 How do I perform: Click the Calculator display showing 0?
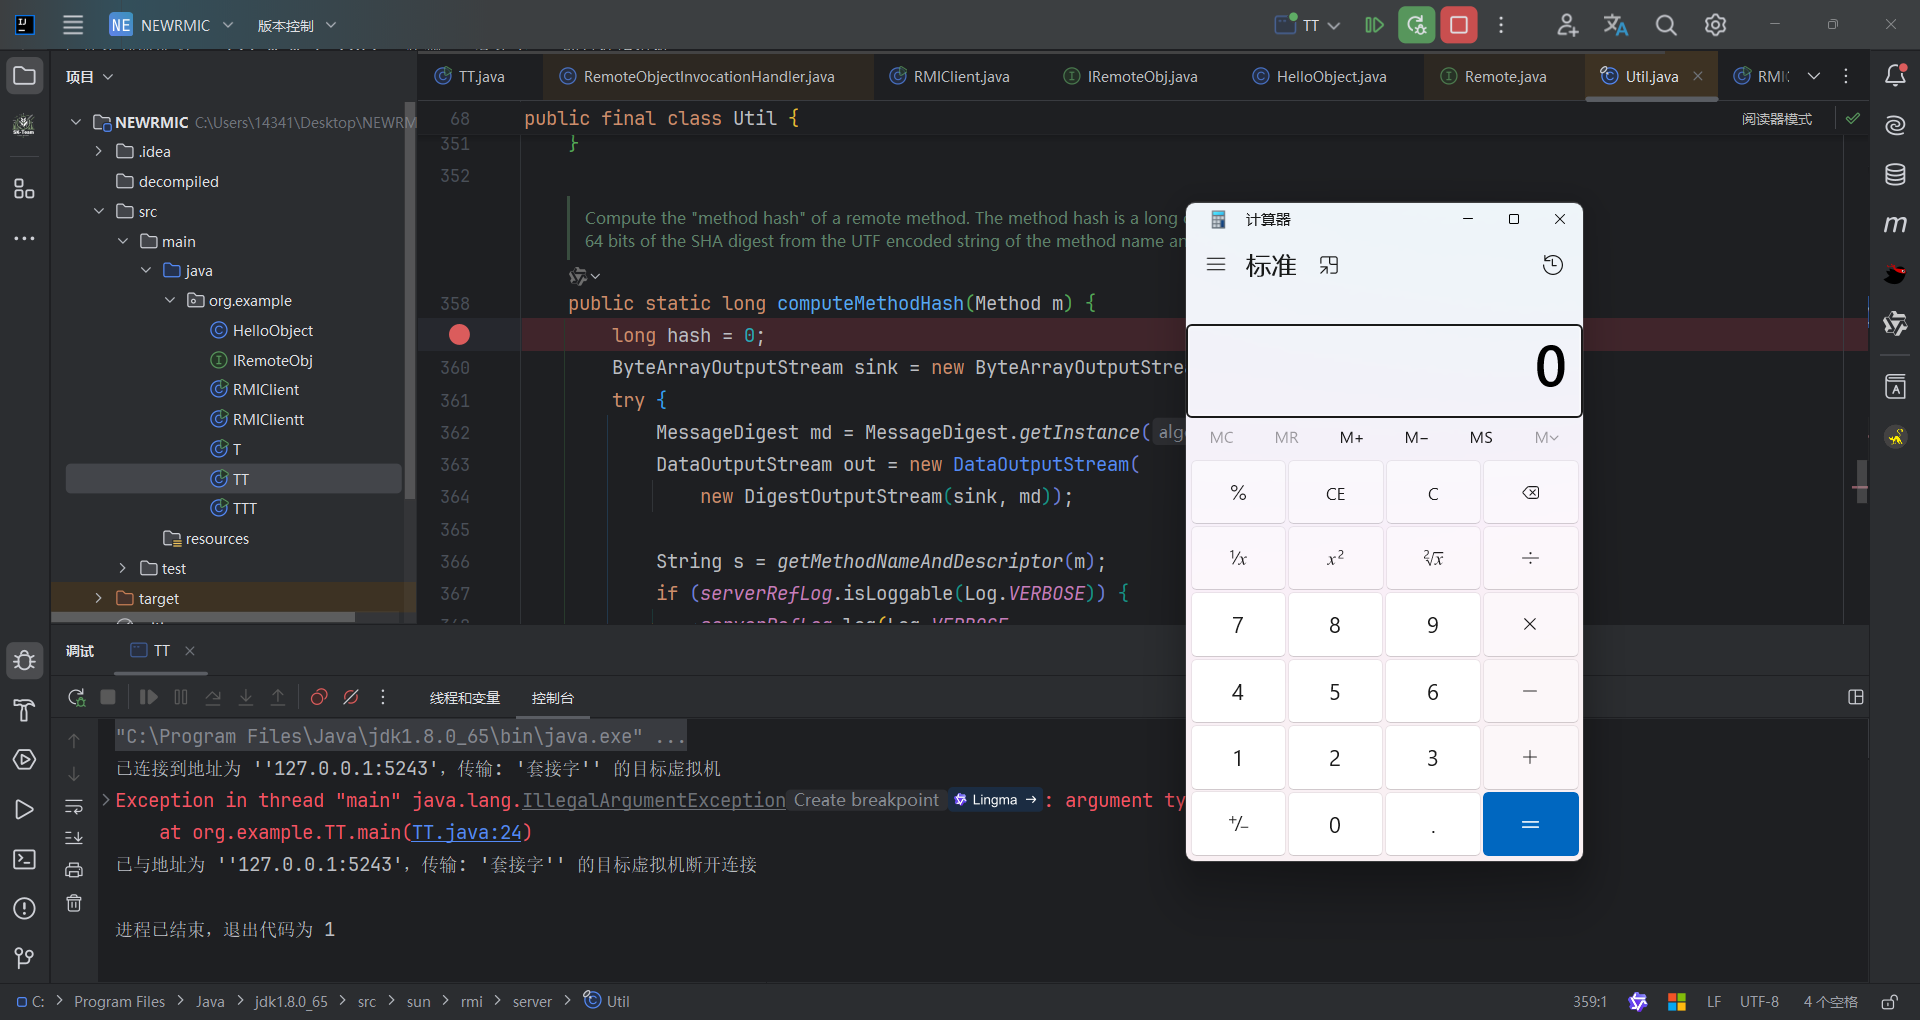click(1384, 370)
